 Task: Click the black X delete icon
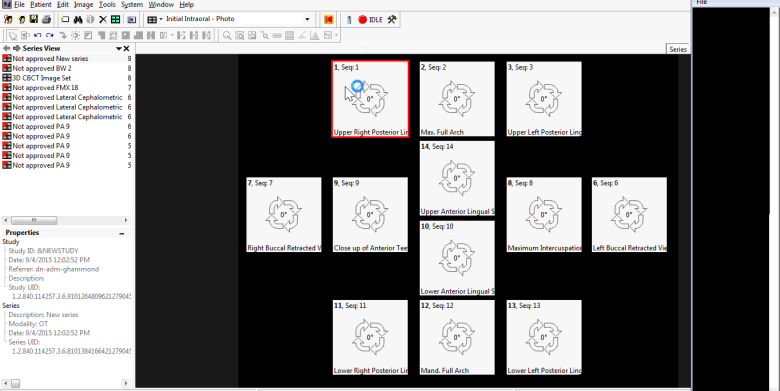tap(103, 19)
